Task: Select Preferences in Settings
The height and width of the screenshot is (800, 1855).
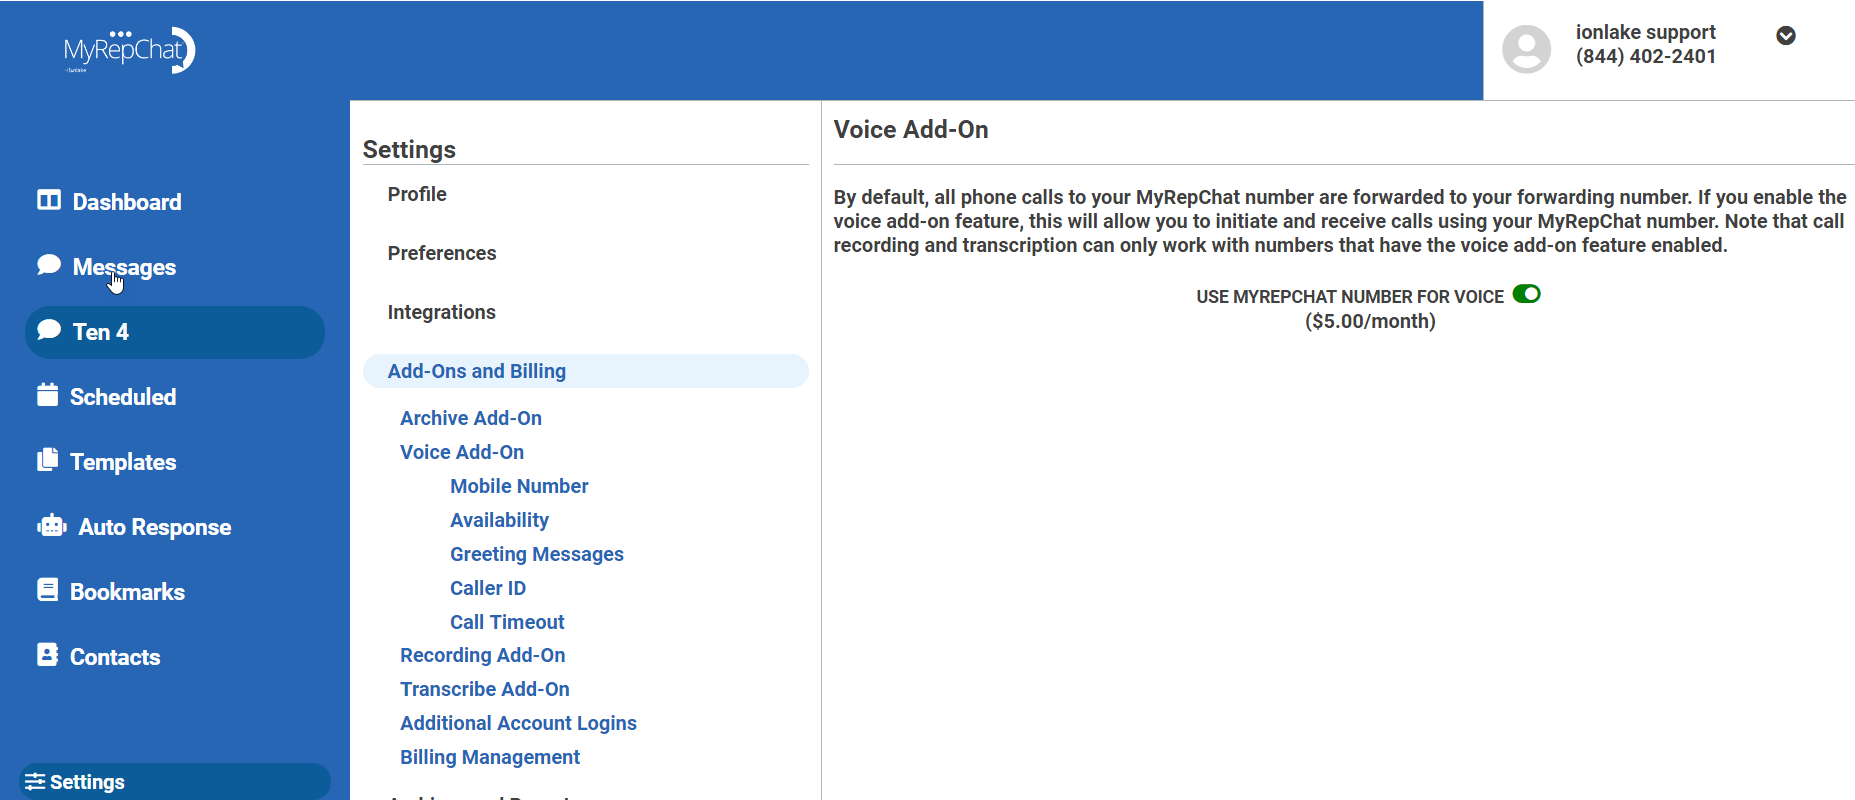Action: [442, 253]
